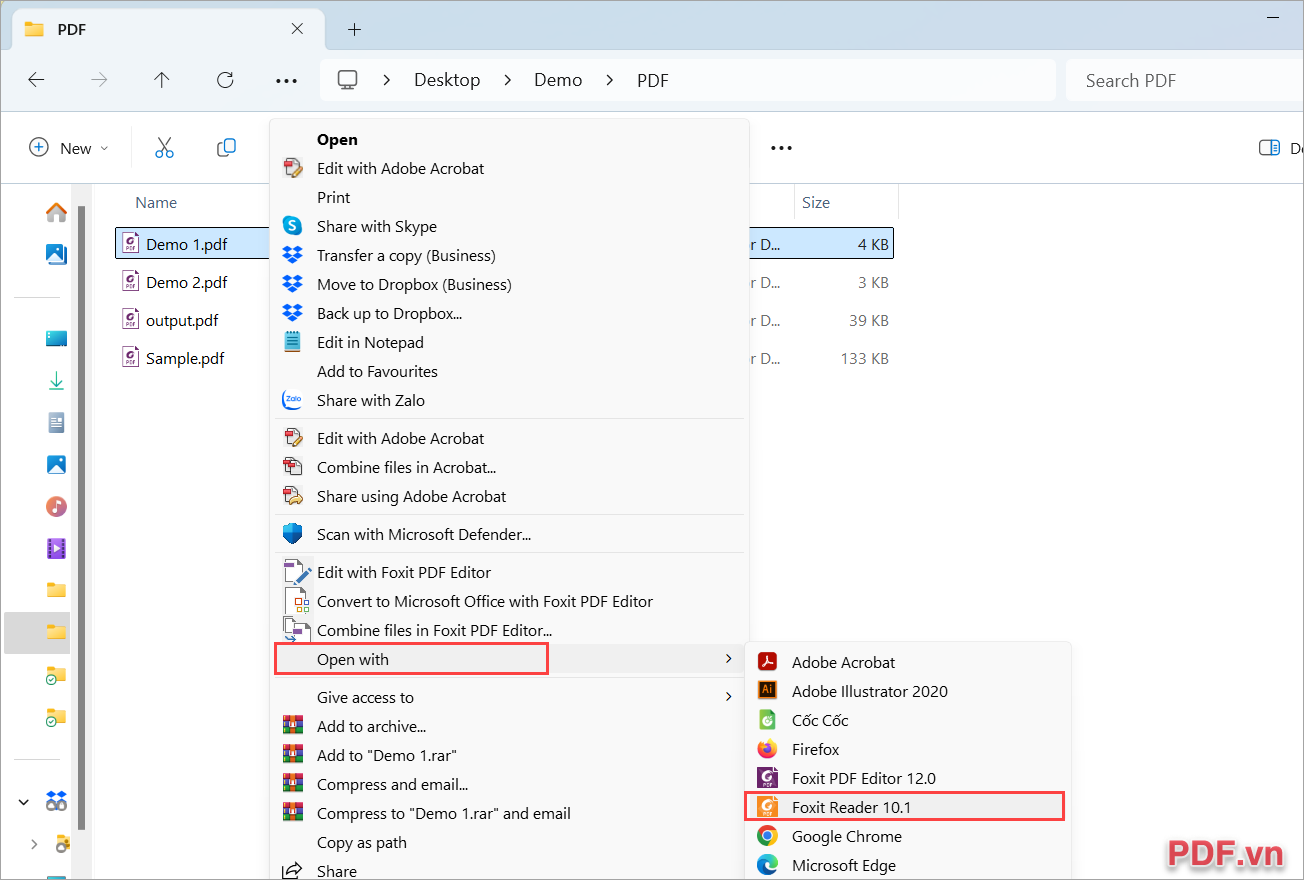1304x880 pixels.
Task: Click the Dropbox icon in the sidebar
Action: (57, 801)
